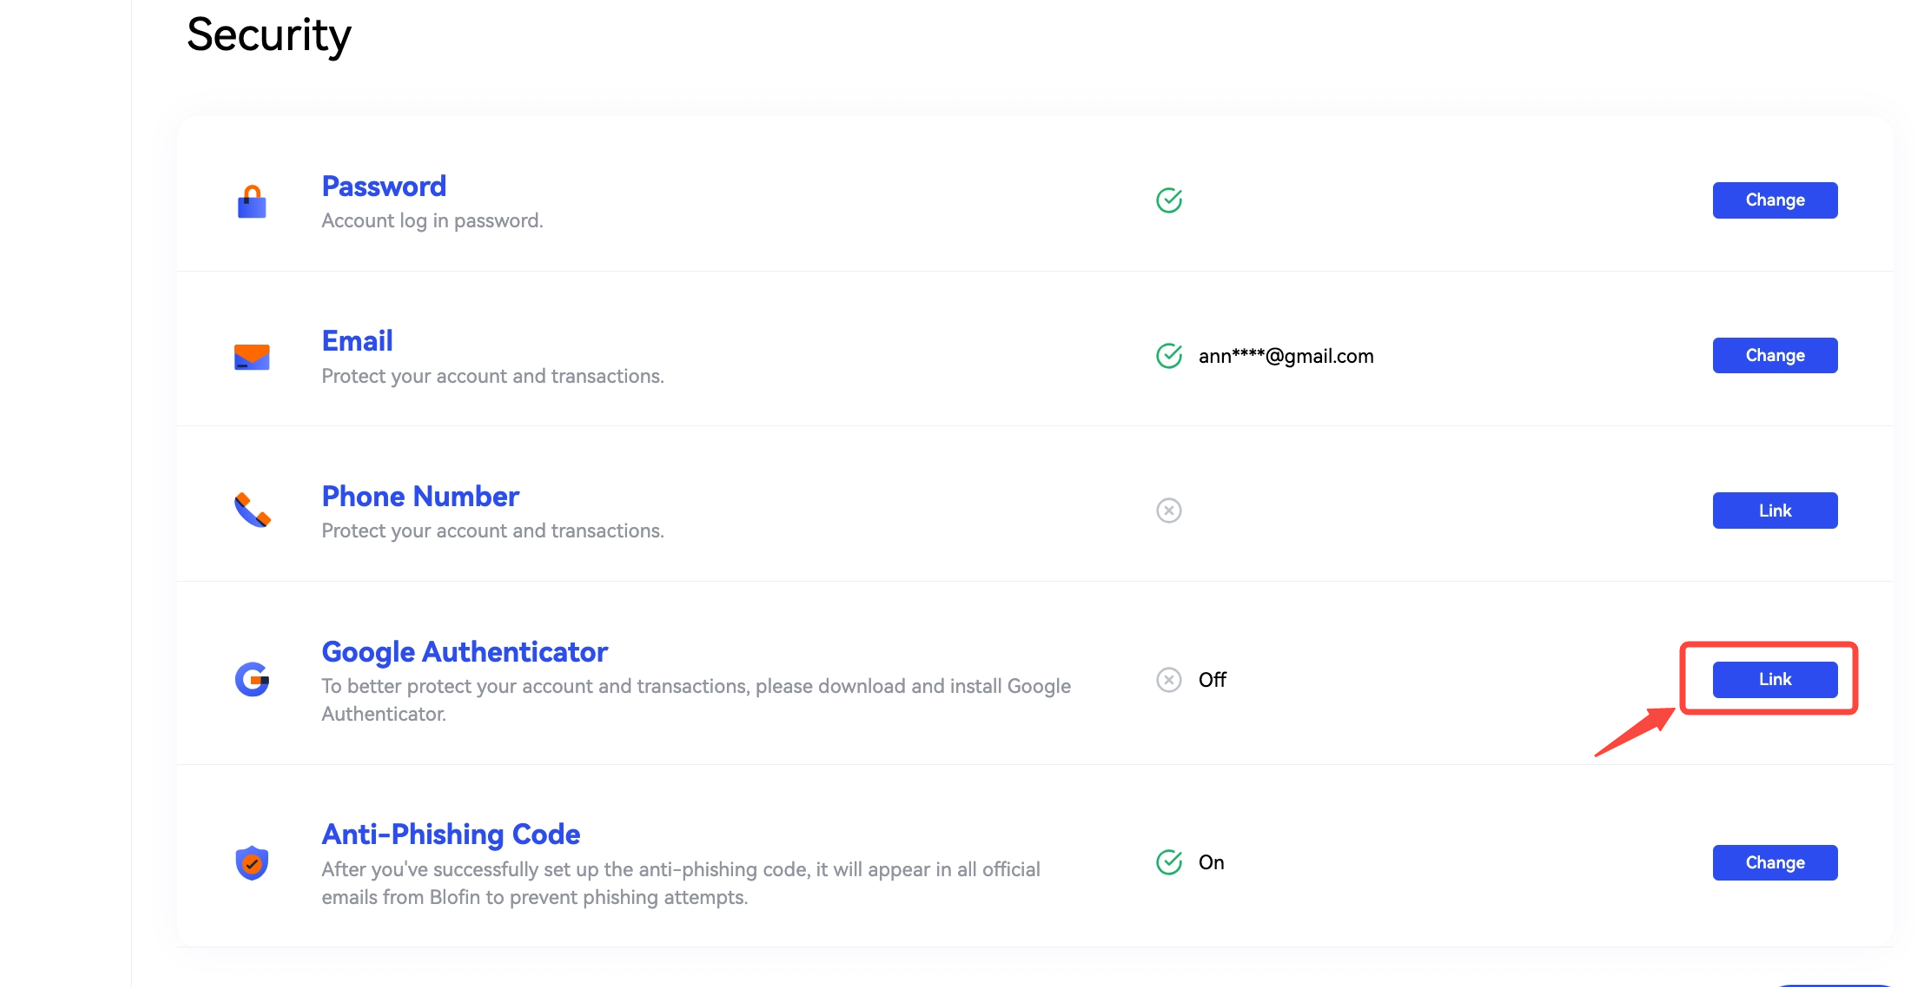Click the orange padlock Password icon
Screen dimensions: 1914x987
click(x=251, y=200)
